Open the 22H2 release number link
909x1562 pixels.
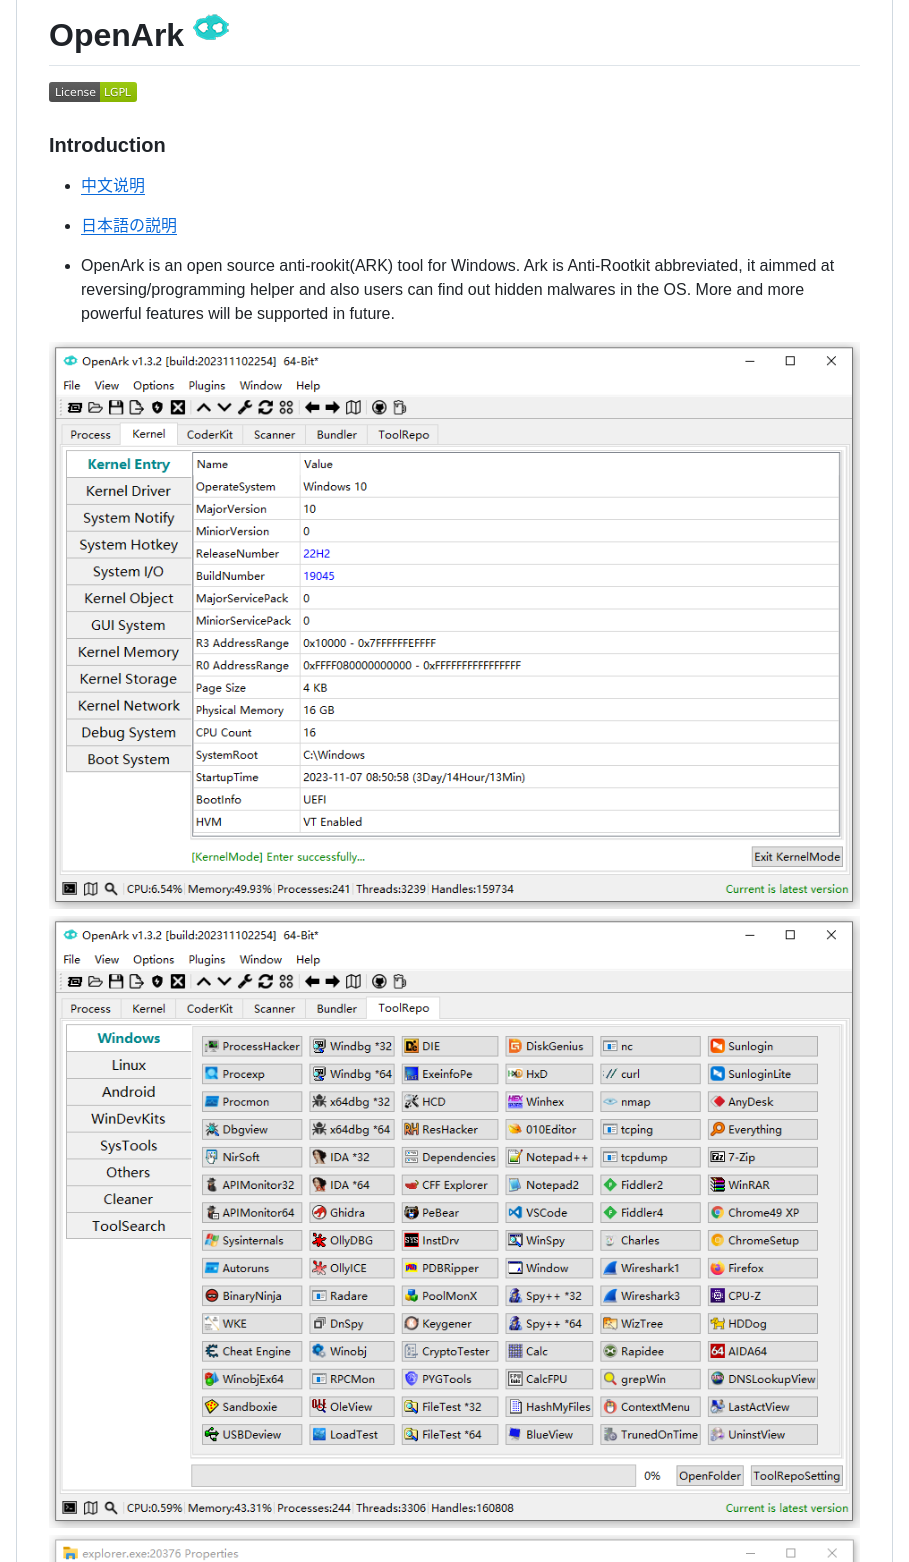point(316,553)
